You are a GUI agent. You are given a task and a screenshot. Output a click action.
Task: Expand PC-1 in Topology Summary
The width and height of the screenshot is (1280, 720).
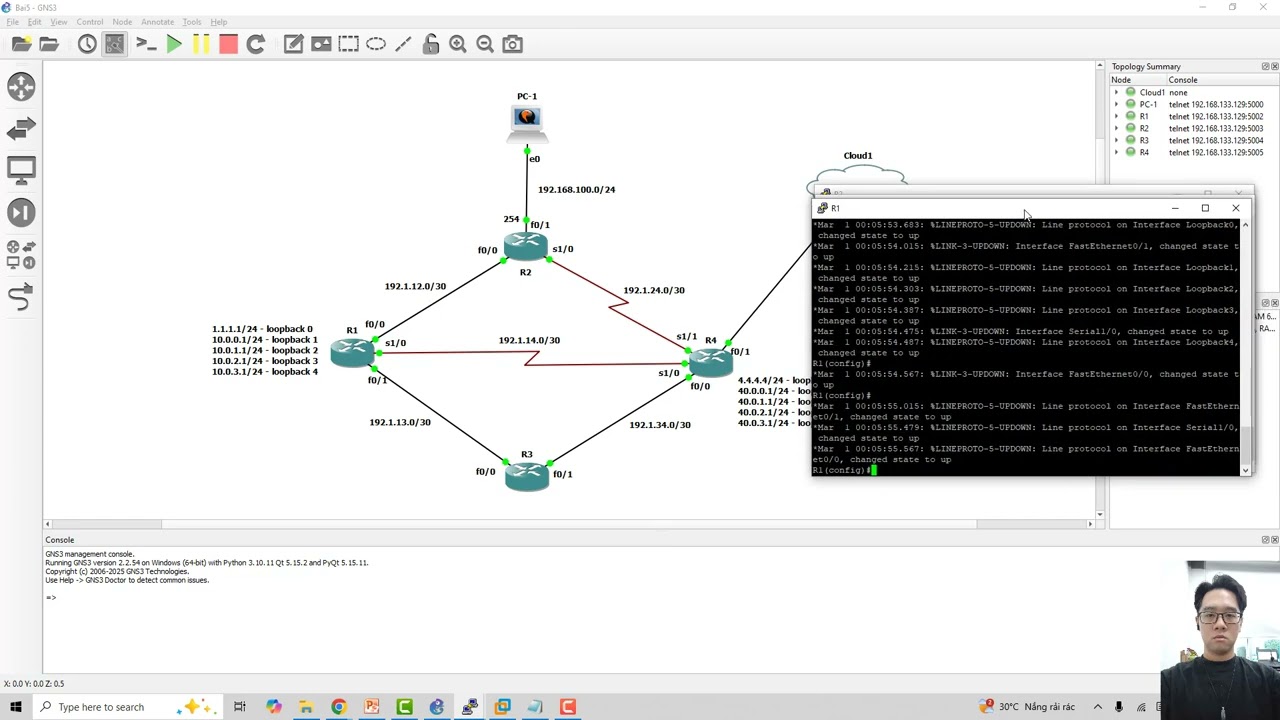point(1117,104)
